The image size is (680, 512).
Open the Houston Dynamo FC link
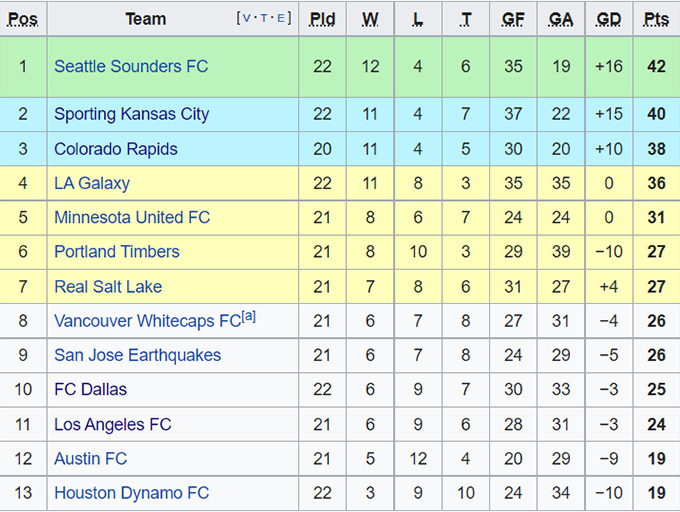[131, 493]
